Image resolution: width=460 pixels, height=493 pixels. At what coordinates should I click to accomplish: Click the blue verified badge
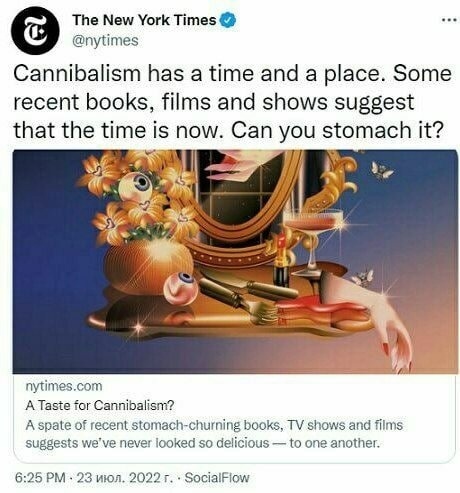coord(229,20)
